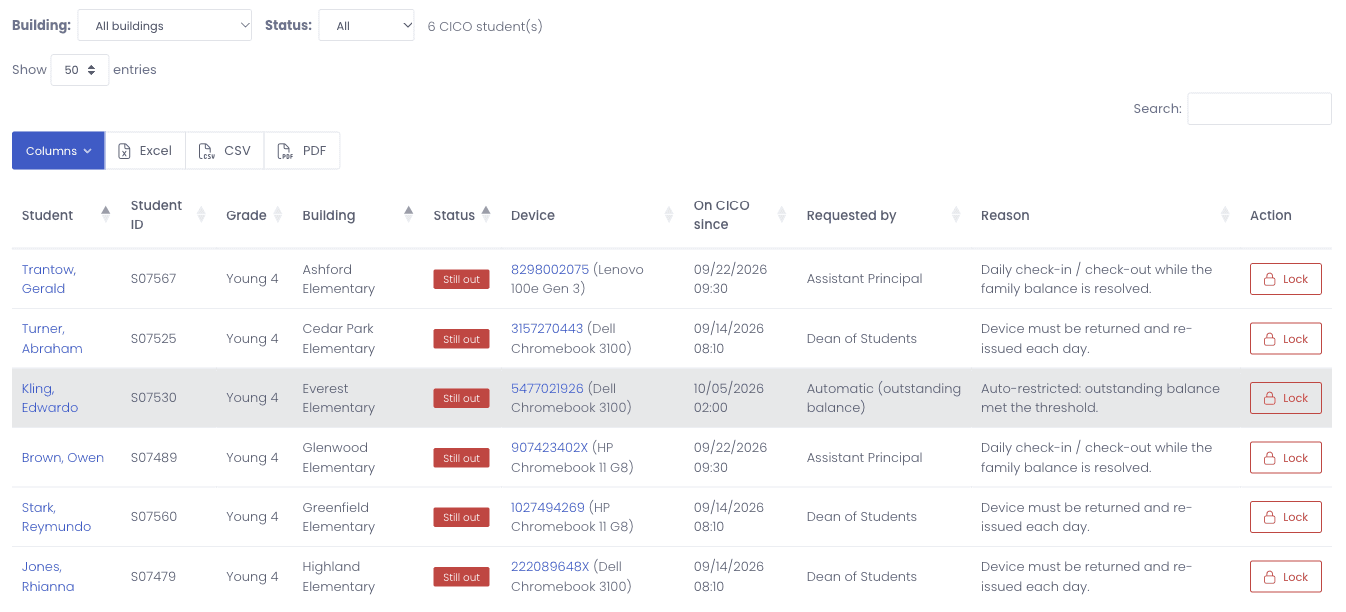Click student ID S07479
The image size is (1346, 612).
153,577
